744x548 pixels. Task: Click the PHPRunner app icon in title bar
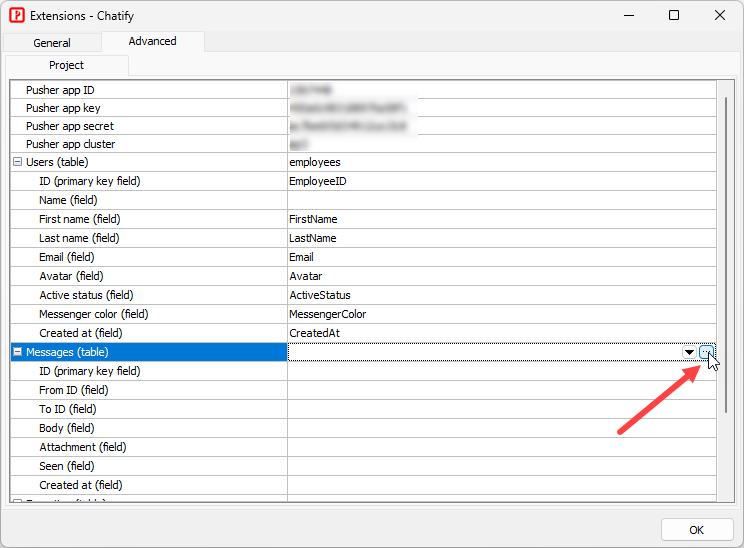click(17, 15)
